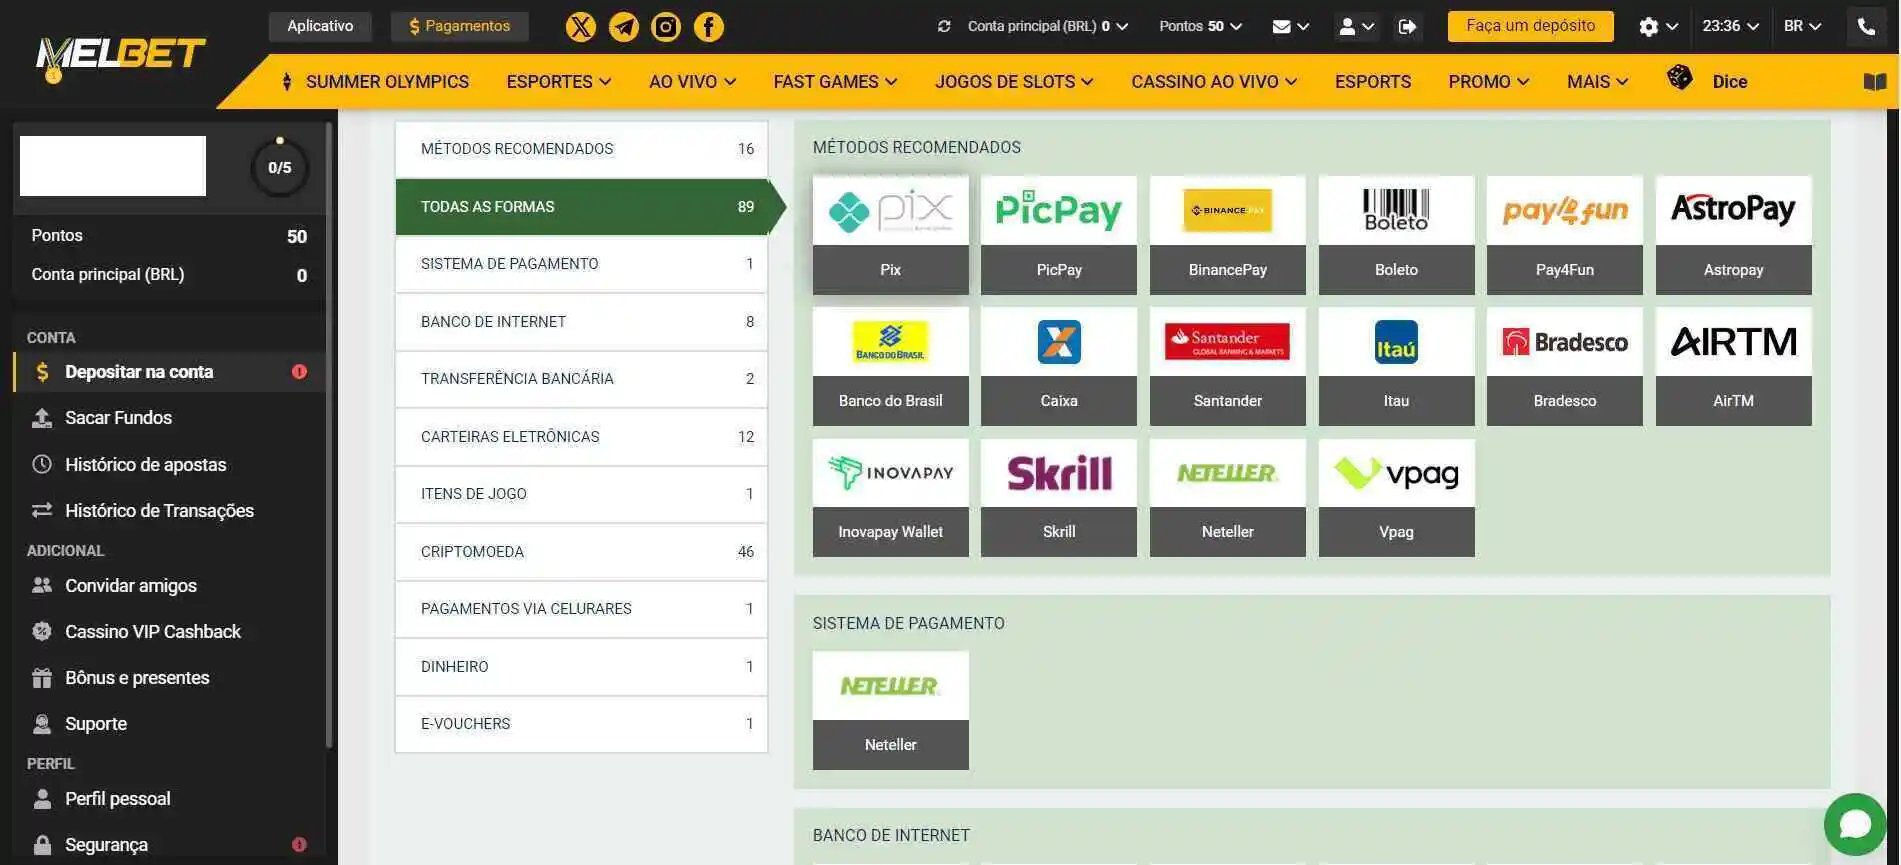Select the Inovapay Wallet method
Screen dimensions: 1901x865
click(890, 497)
